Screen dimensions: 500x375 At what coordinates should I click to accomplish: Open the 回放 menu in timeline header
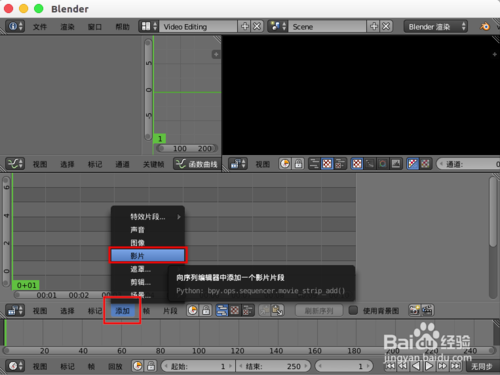(115, 366)
